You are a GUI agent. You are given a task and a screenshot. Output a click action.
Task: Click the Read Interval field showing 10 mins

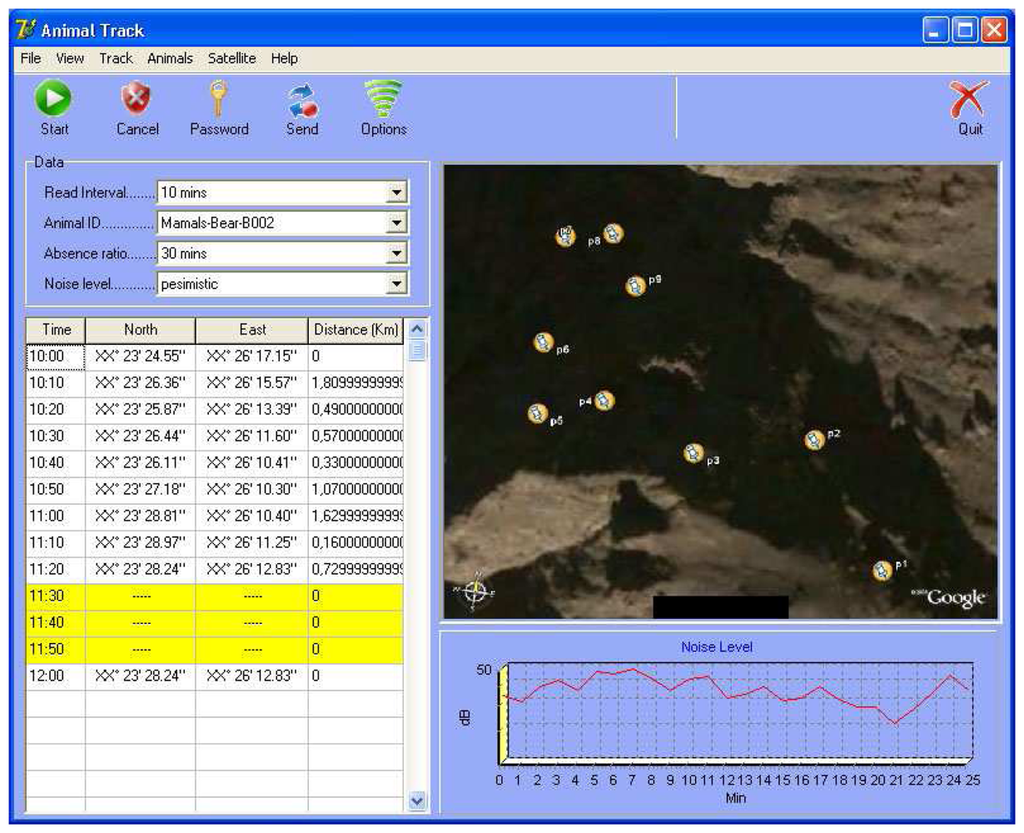point(282,193)
